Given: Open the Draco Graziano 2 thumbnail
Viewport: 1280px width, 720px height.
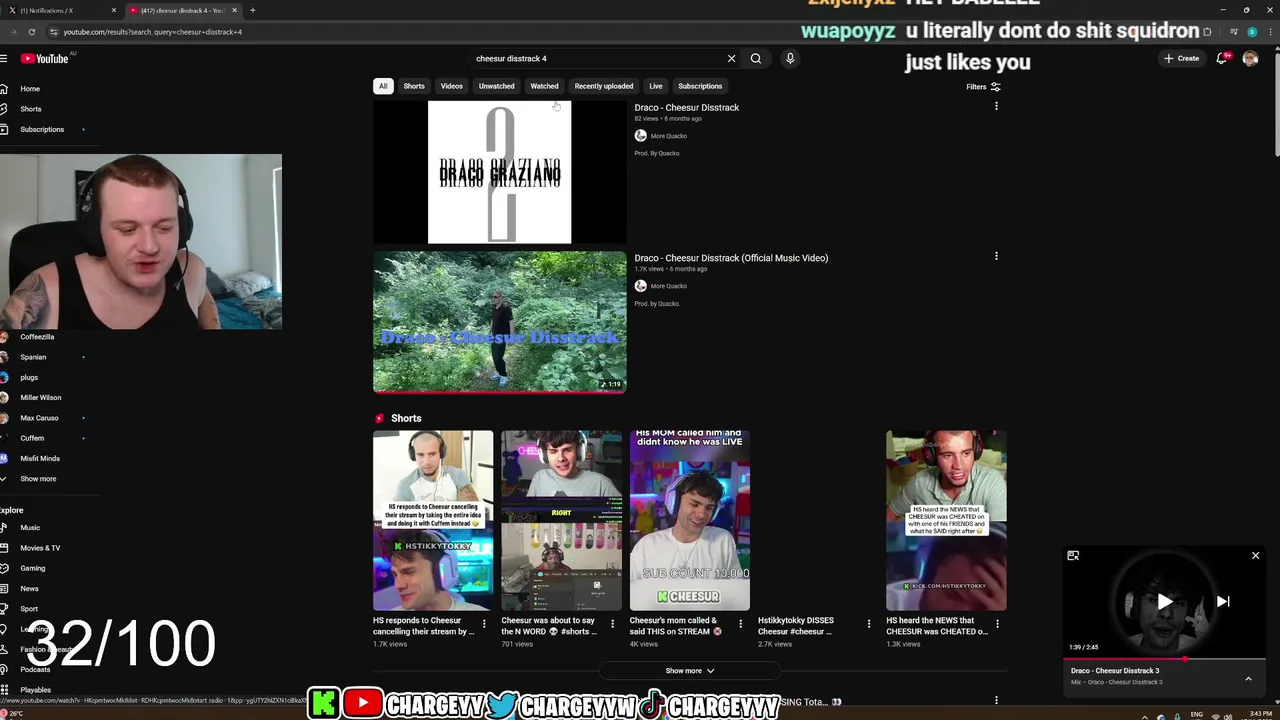Looking at the screenshot, I should [500, 172].
